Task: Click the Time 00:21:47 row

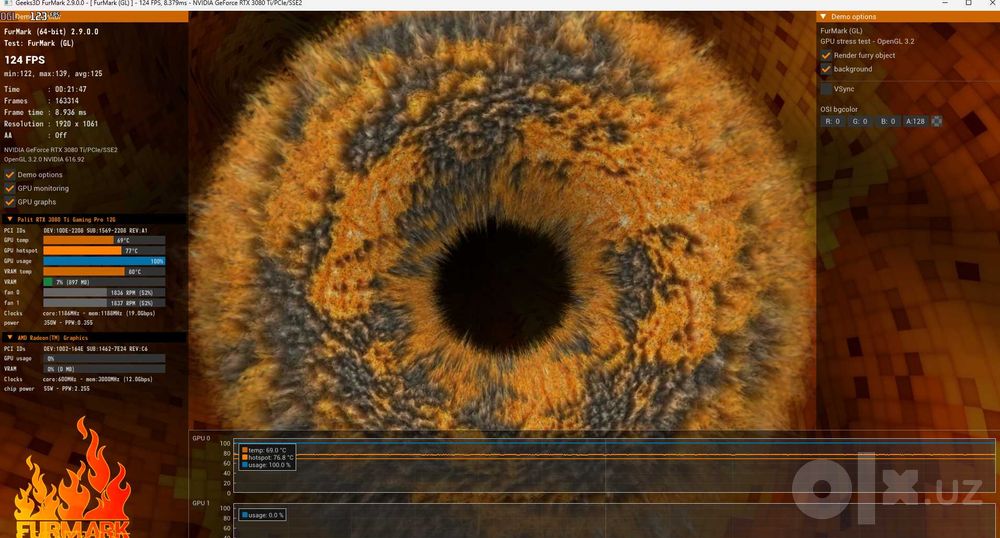Action: [x=45, y=89]
